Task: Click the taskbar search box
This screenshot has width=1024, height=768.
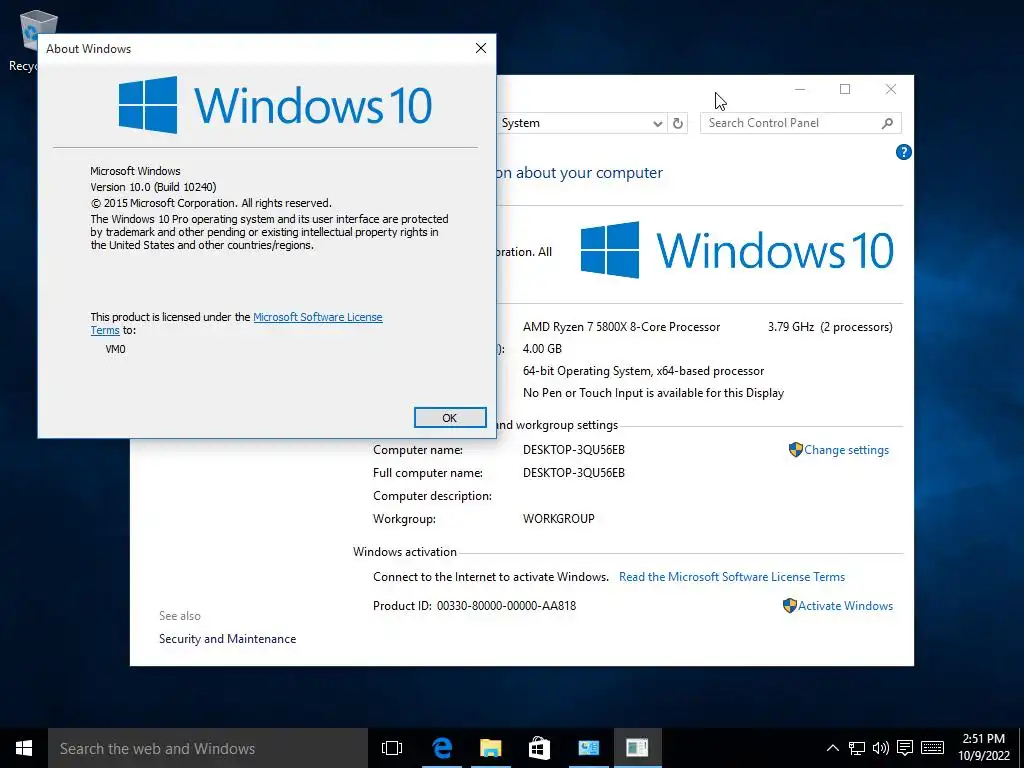Action: tap(208, 748)
